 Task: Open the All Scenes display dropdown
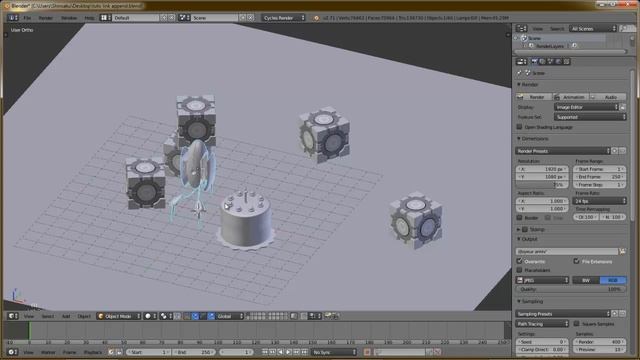pyautogui.click(x=593, y=29)
